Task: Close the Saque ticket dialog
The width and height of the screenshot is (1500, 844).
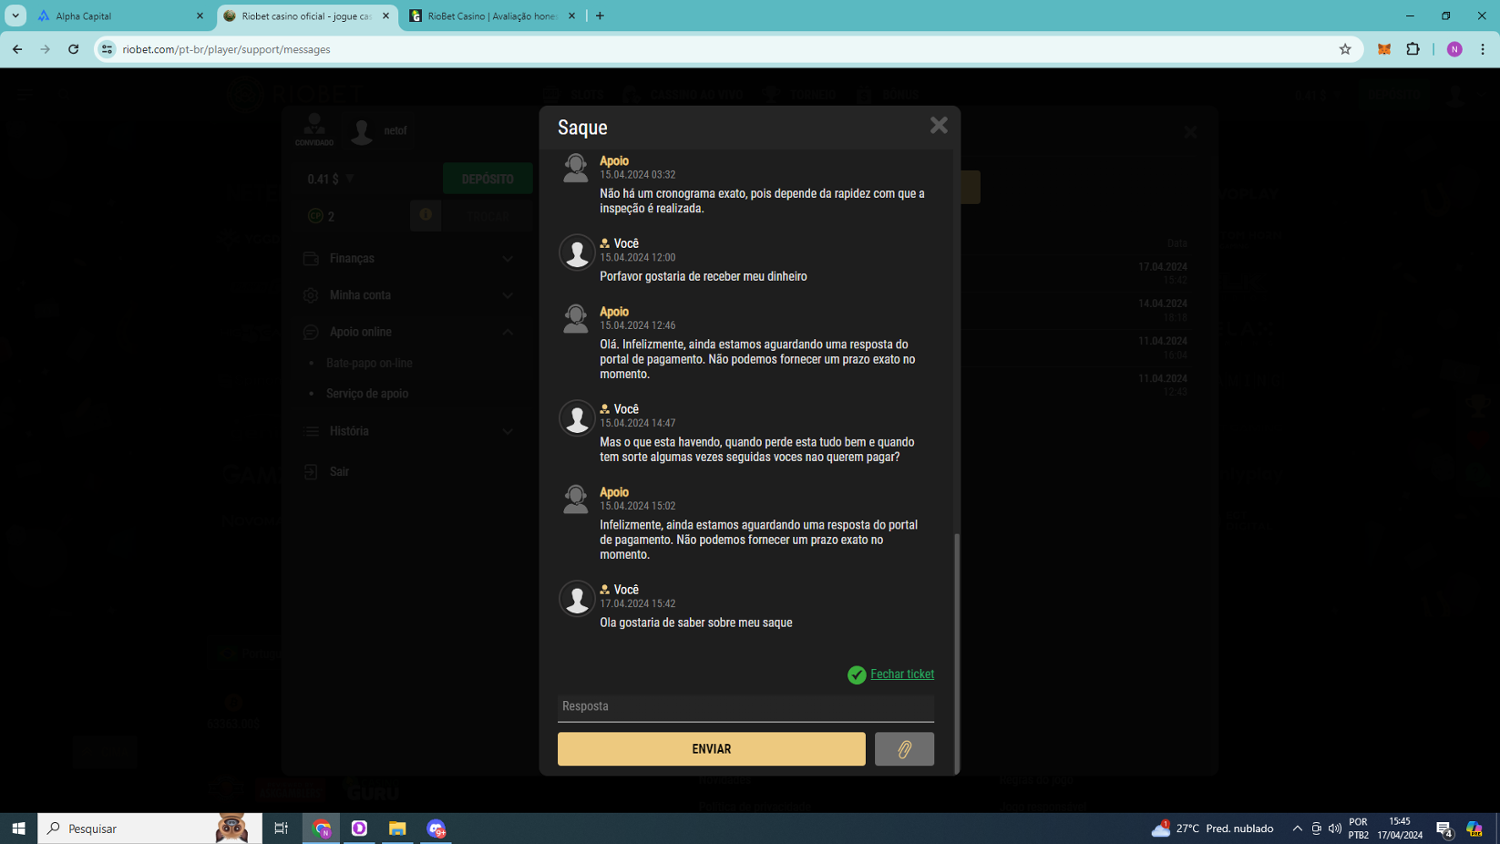Action: (x=938, y=125)
